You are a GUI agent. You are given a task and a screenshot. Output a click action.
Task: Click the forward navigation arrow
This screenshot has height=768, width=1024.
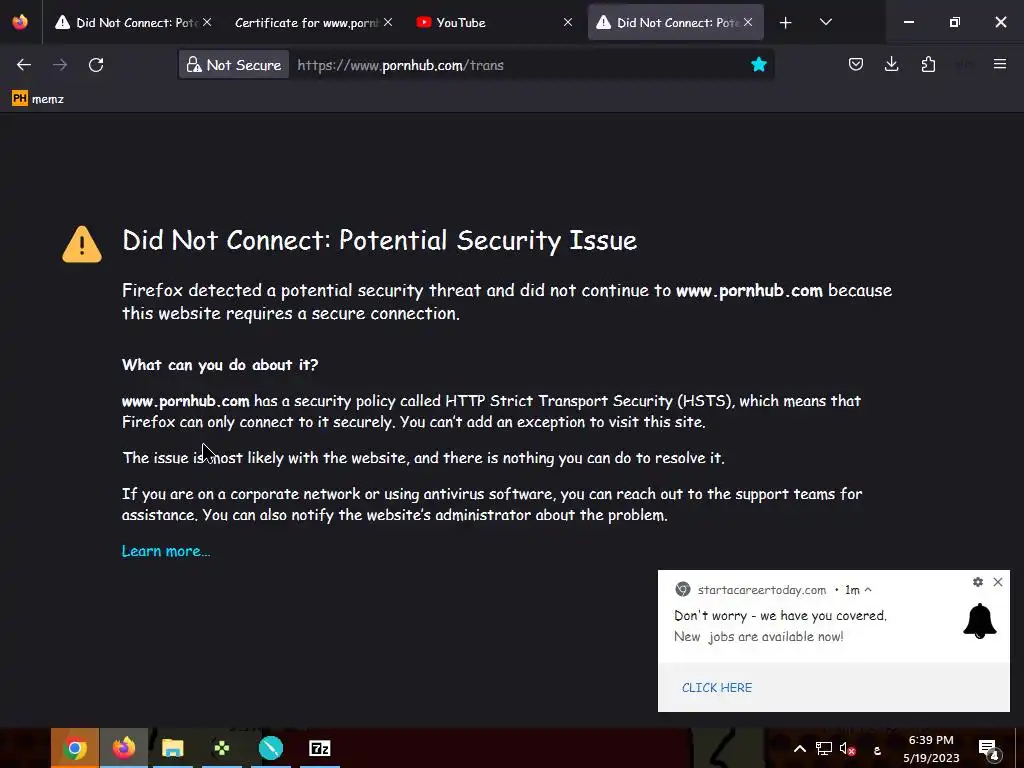(x=60, y=65)
